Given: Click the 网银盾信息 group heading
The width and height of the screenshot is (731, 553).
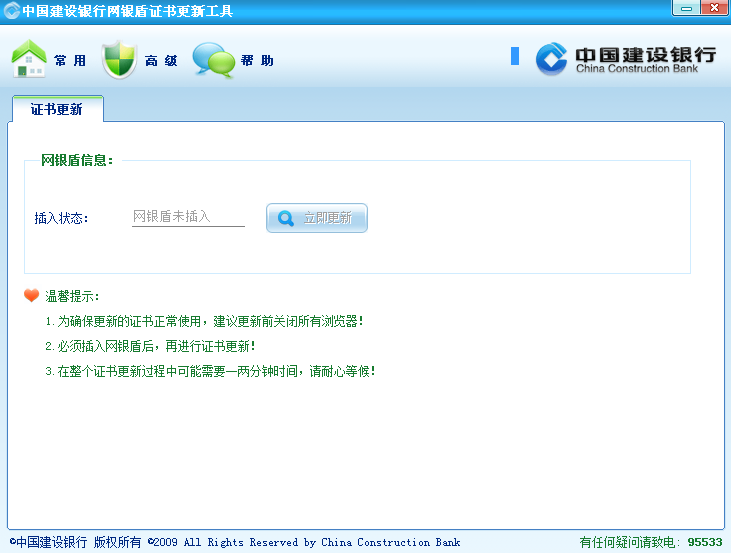Looking at the screenshot, I should point(77,160).
